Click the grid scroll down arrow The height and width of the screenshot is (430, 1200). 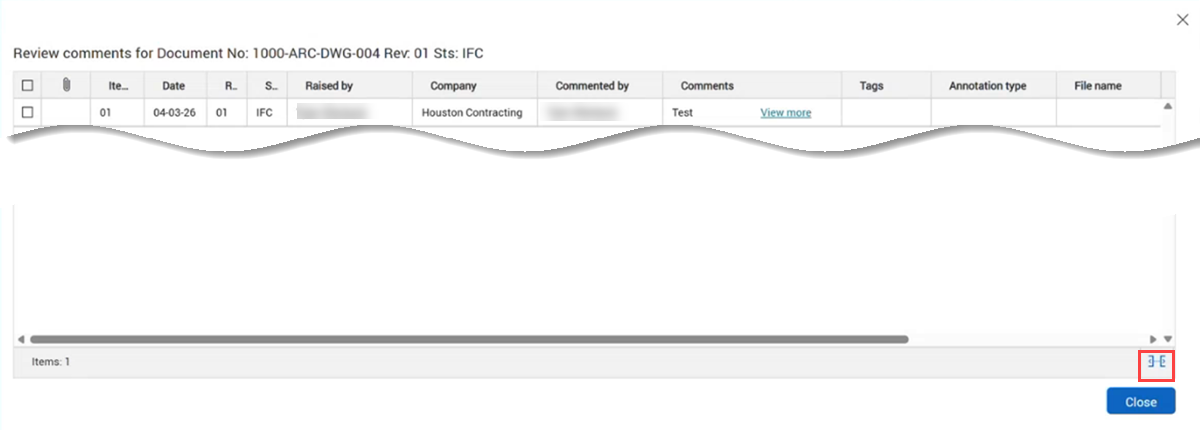(1167, 339)
